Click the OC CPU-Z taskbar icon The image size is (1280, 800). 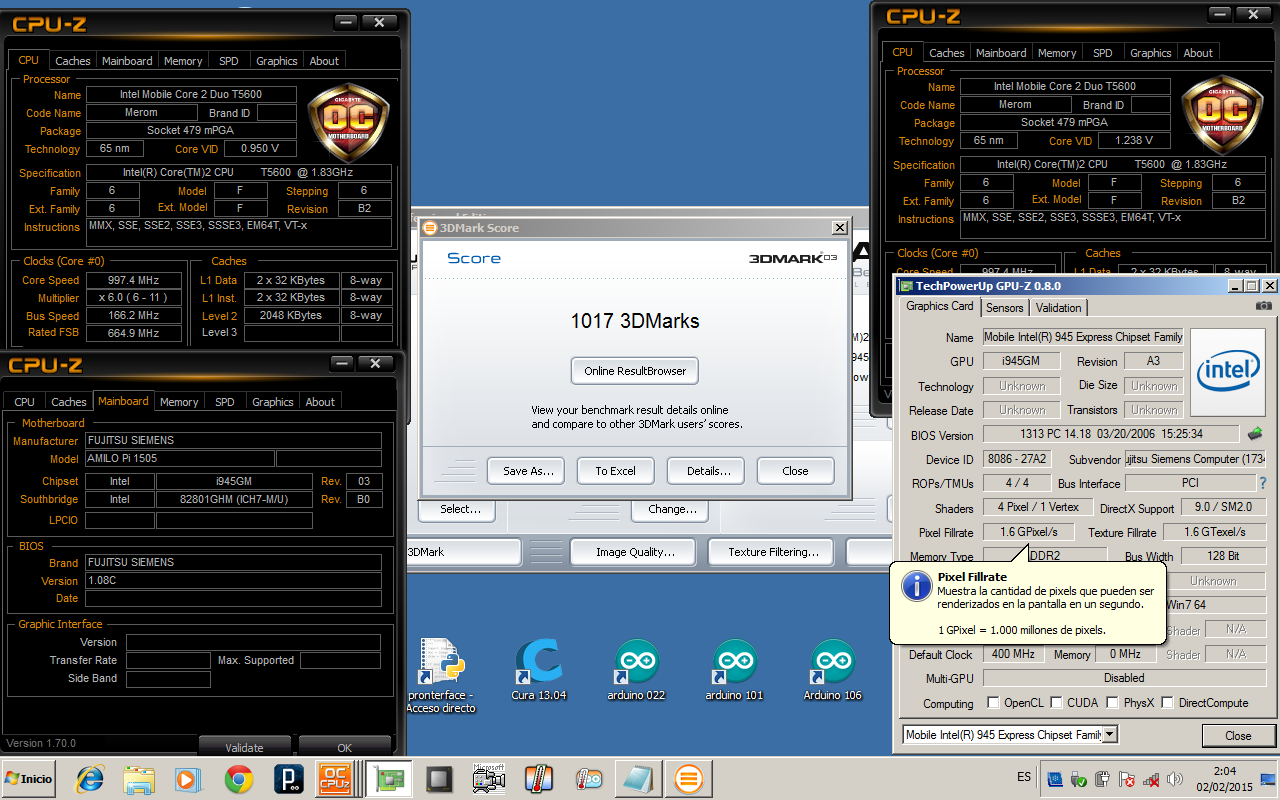337,779
